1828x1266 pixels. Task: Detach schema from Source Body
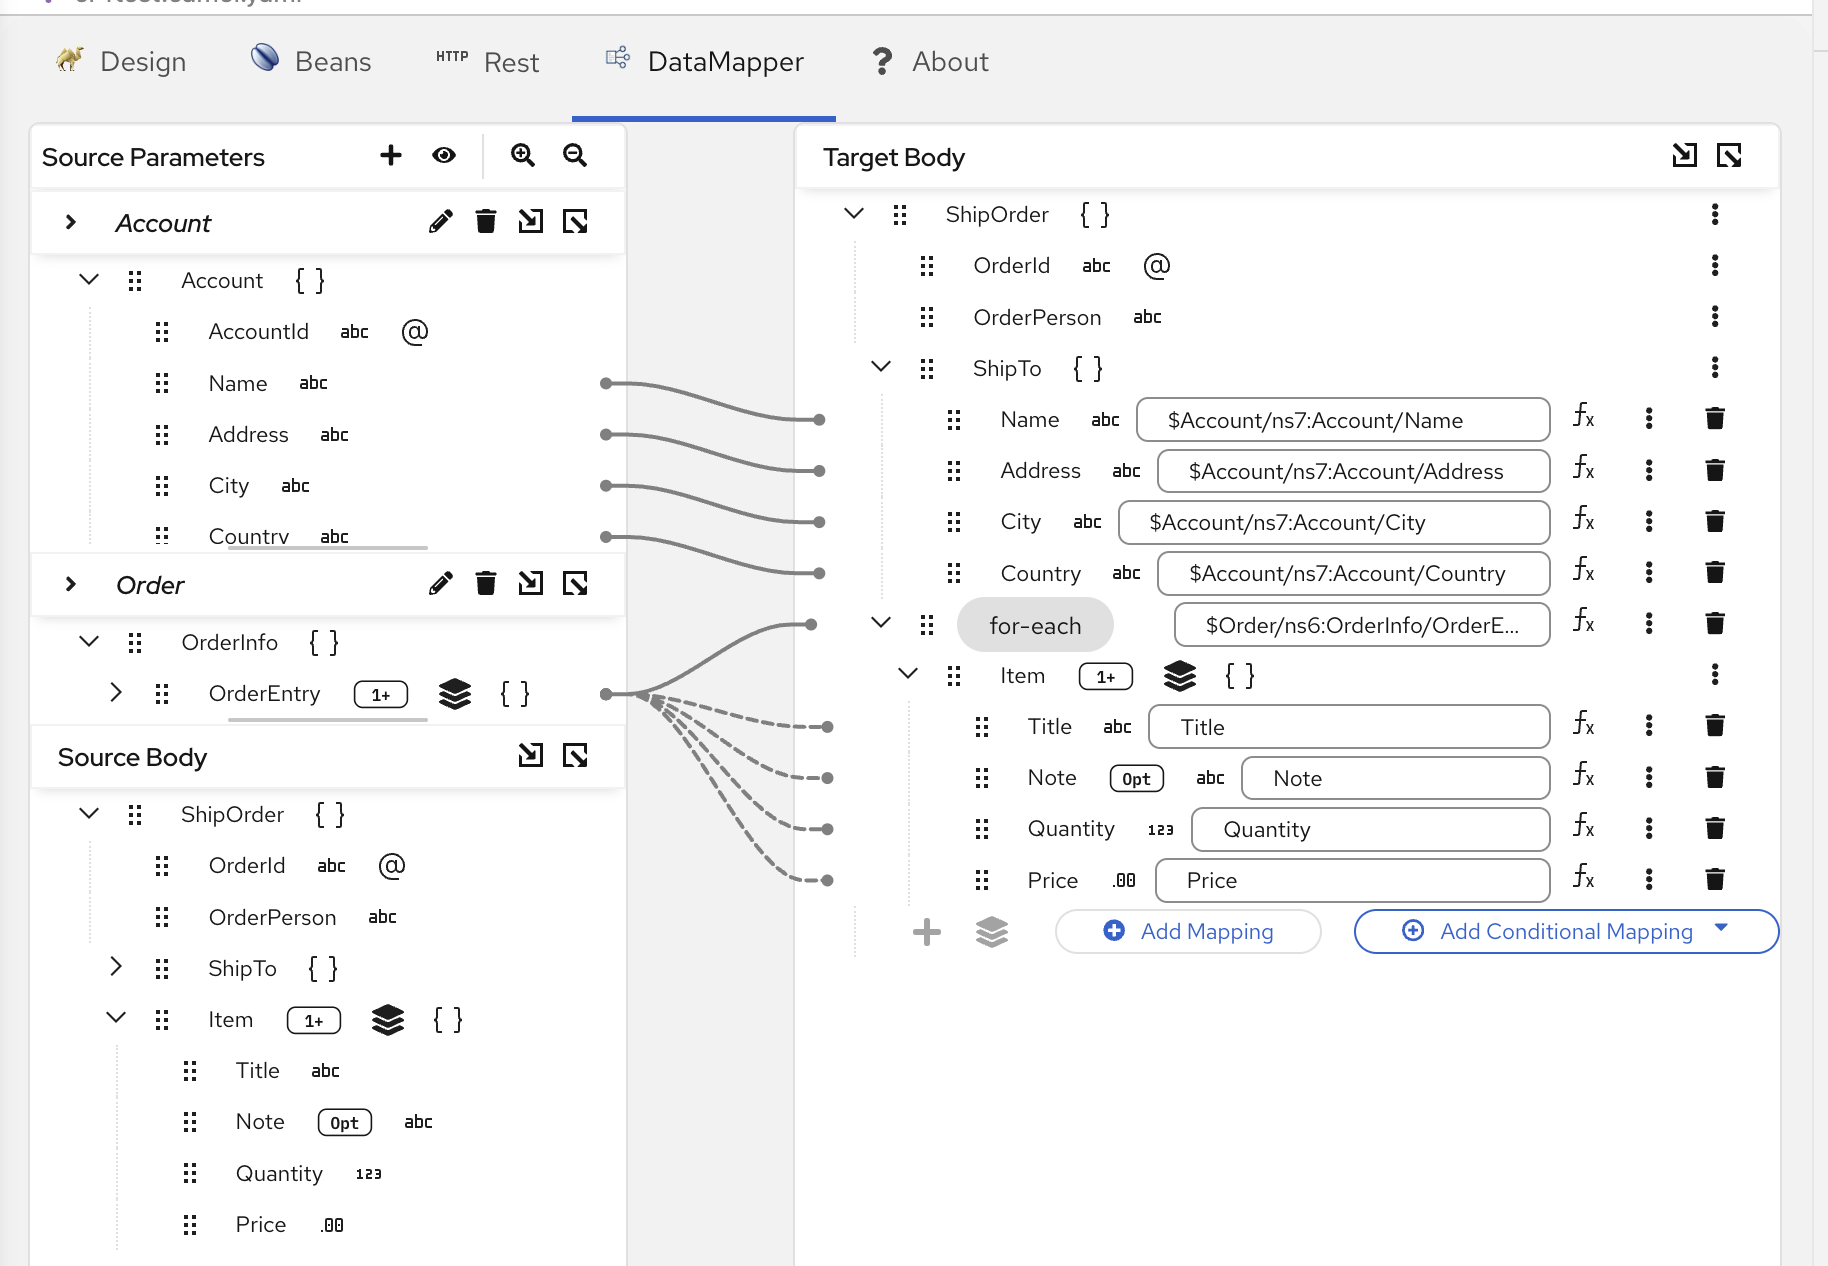(x=576, y=755)
